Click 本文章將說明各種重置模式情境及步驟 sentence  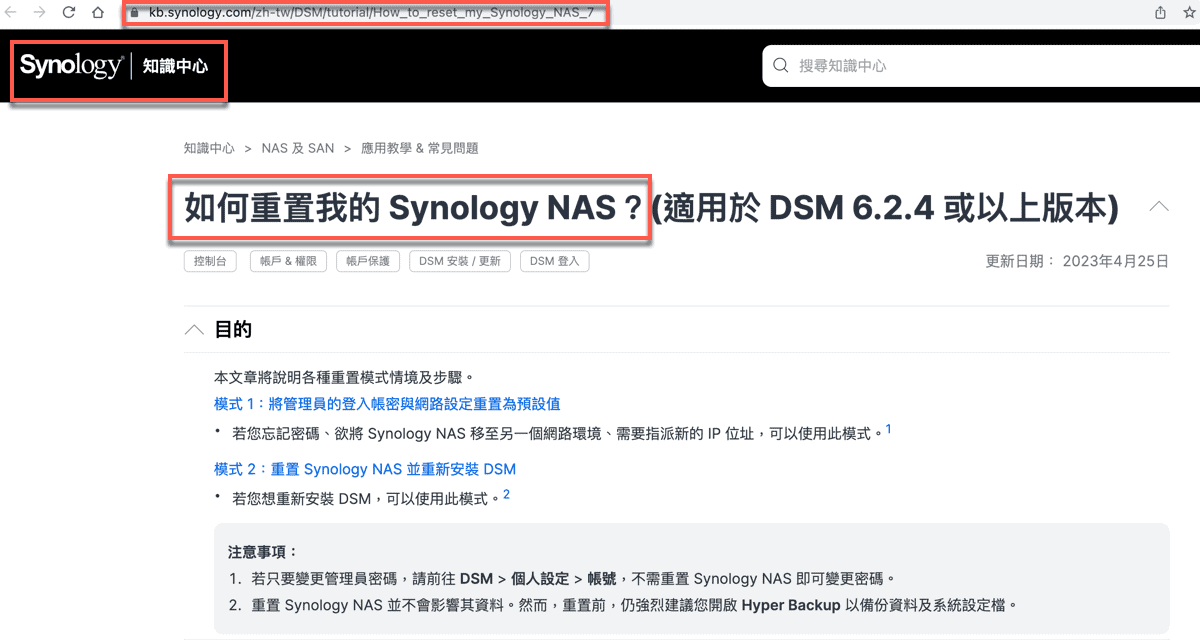[343, 378]
